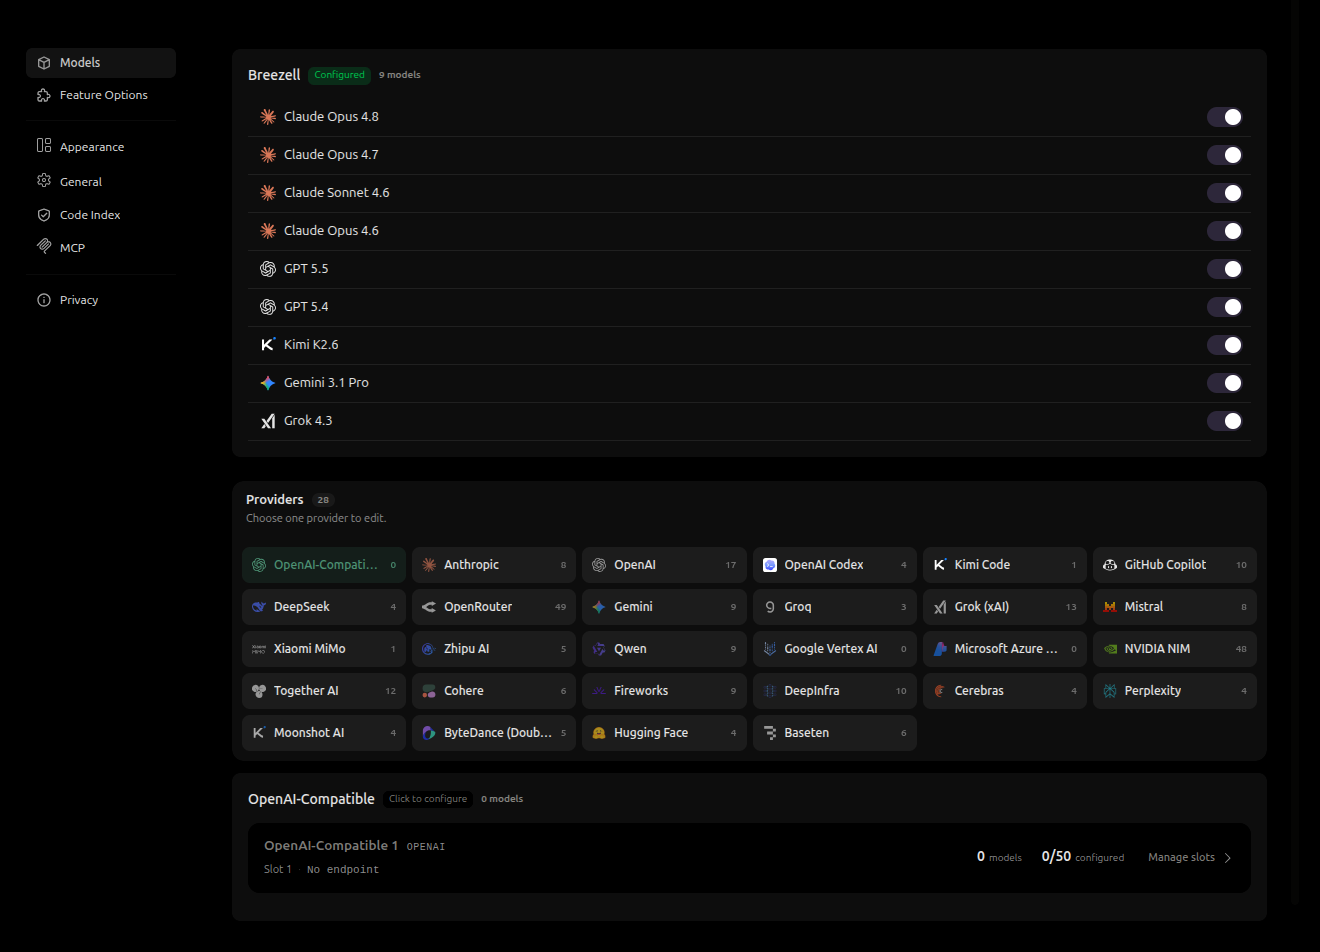Select the Perplexity provider card
This screenshot has height=952, width=1320.
(x=1175, y=691)
